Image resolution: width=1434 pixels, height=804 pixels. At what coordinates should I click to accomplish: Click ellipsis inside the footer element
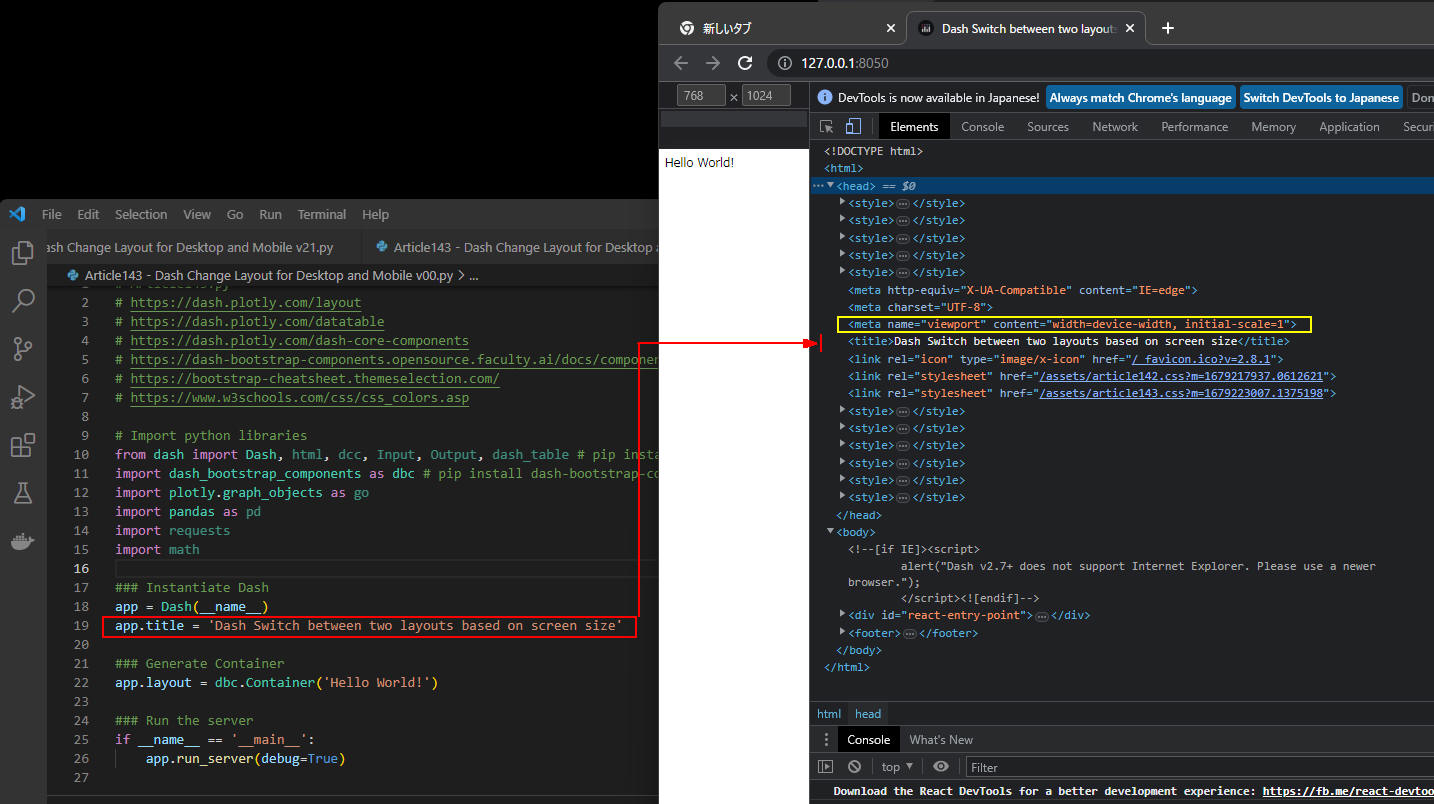909,634
